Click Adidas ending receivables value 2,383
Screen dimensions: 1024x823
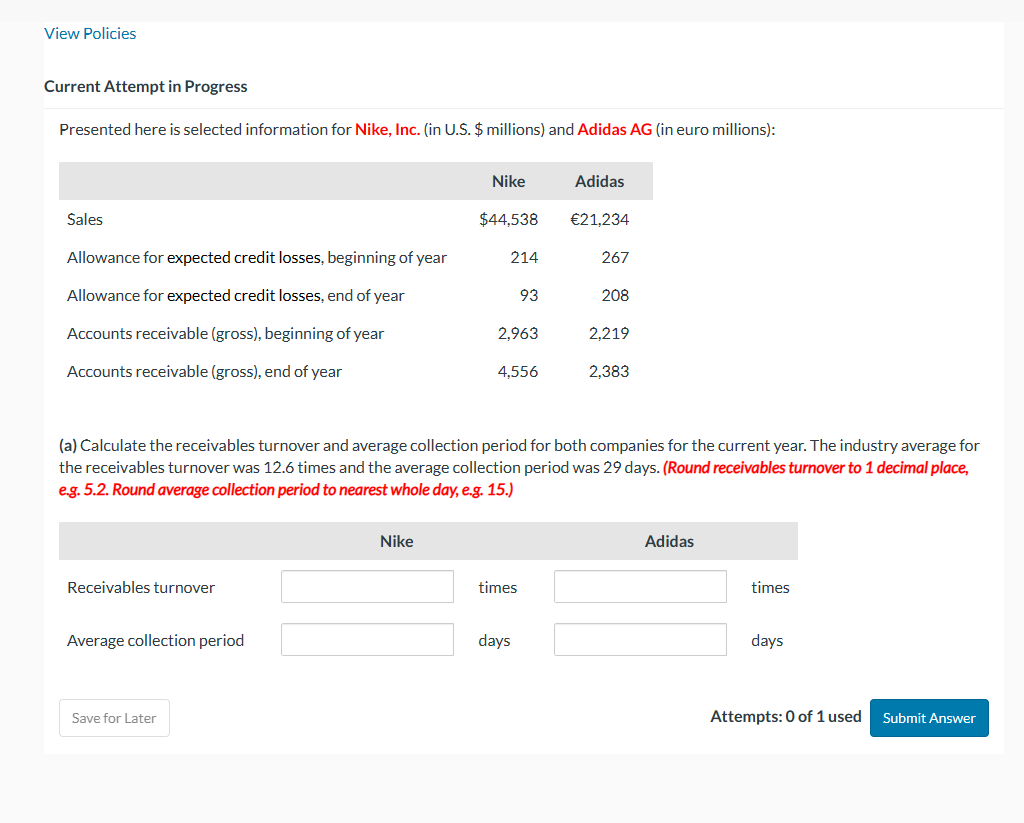point(609,371)
